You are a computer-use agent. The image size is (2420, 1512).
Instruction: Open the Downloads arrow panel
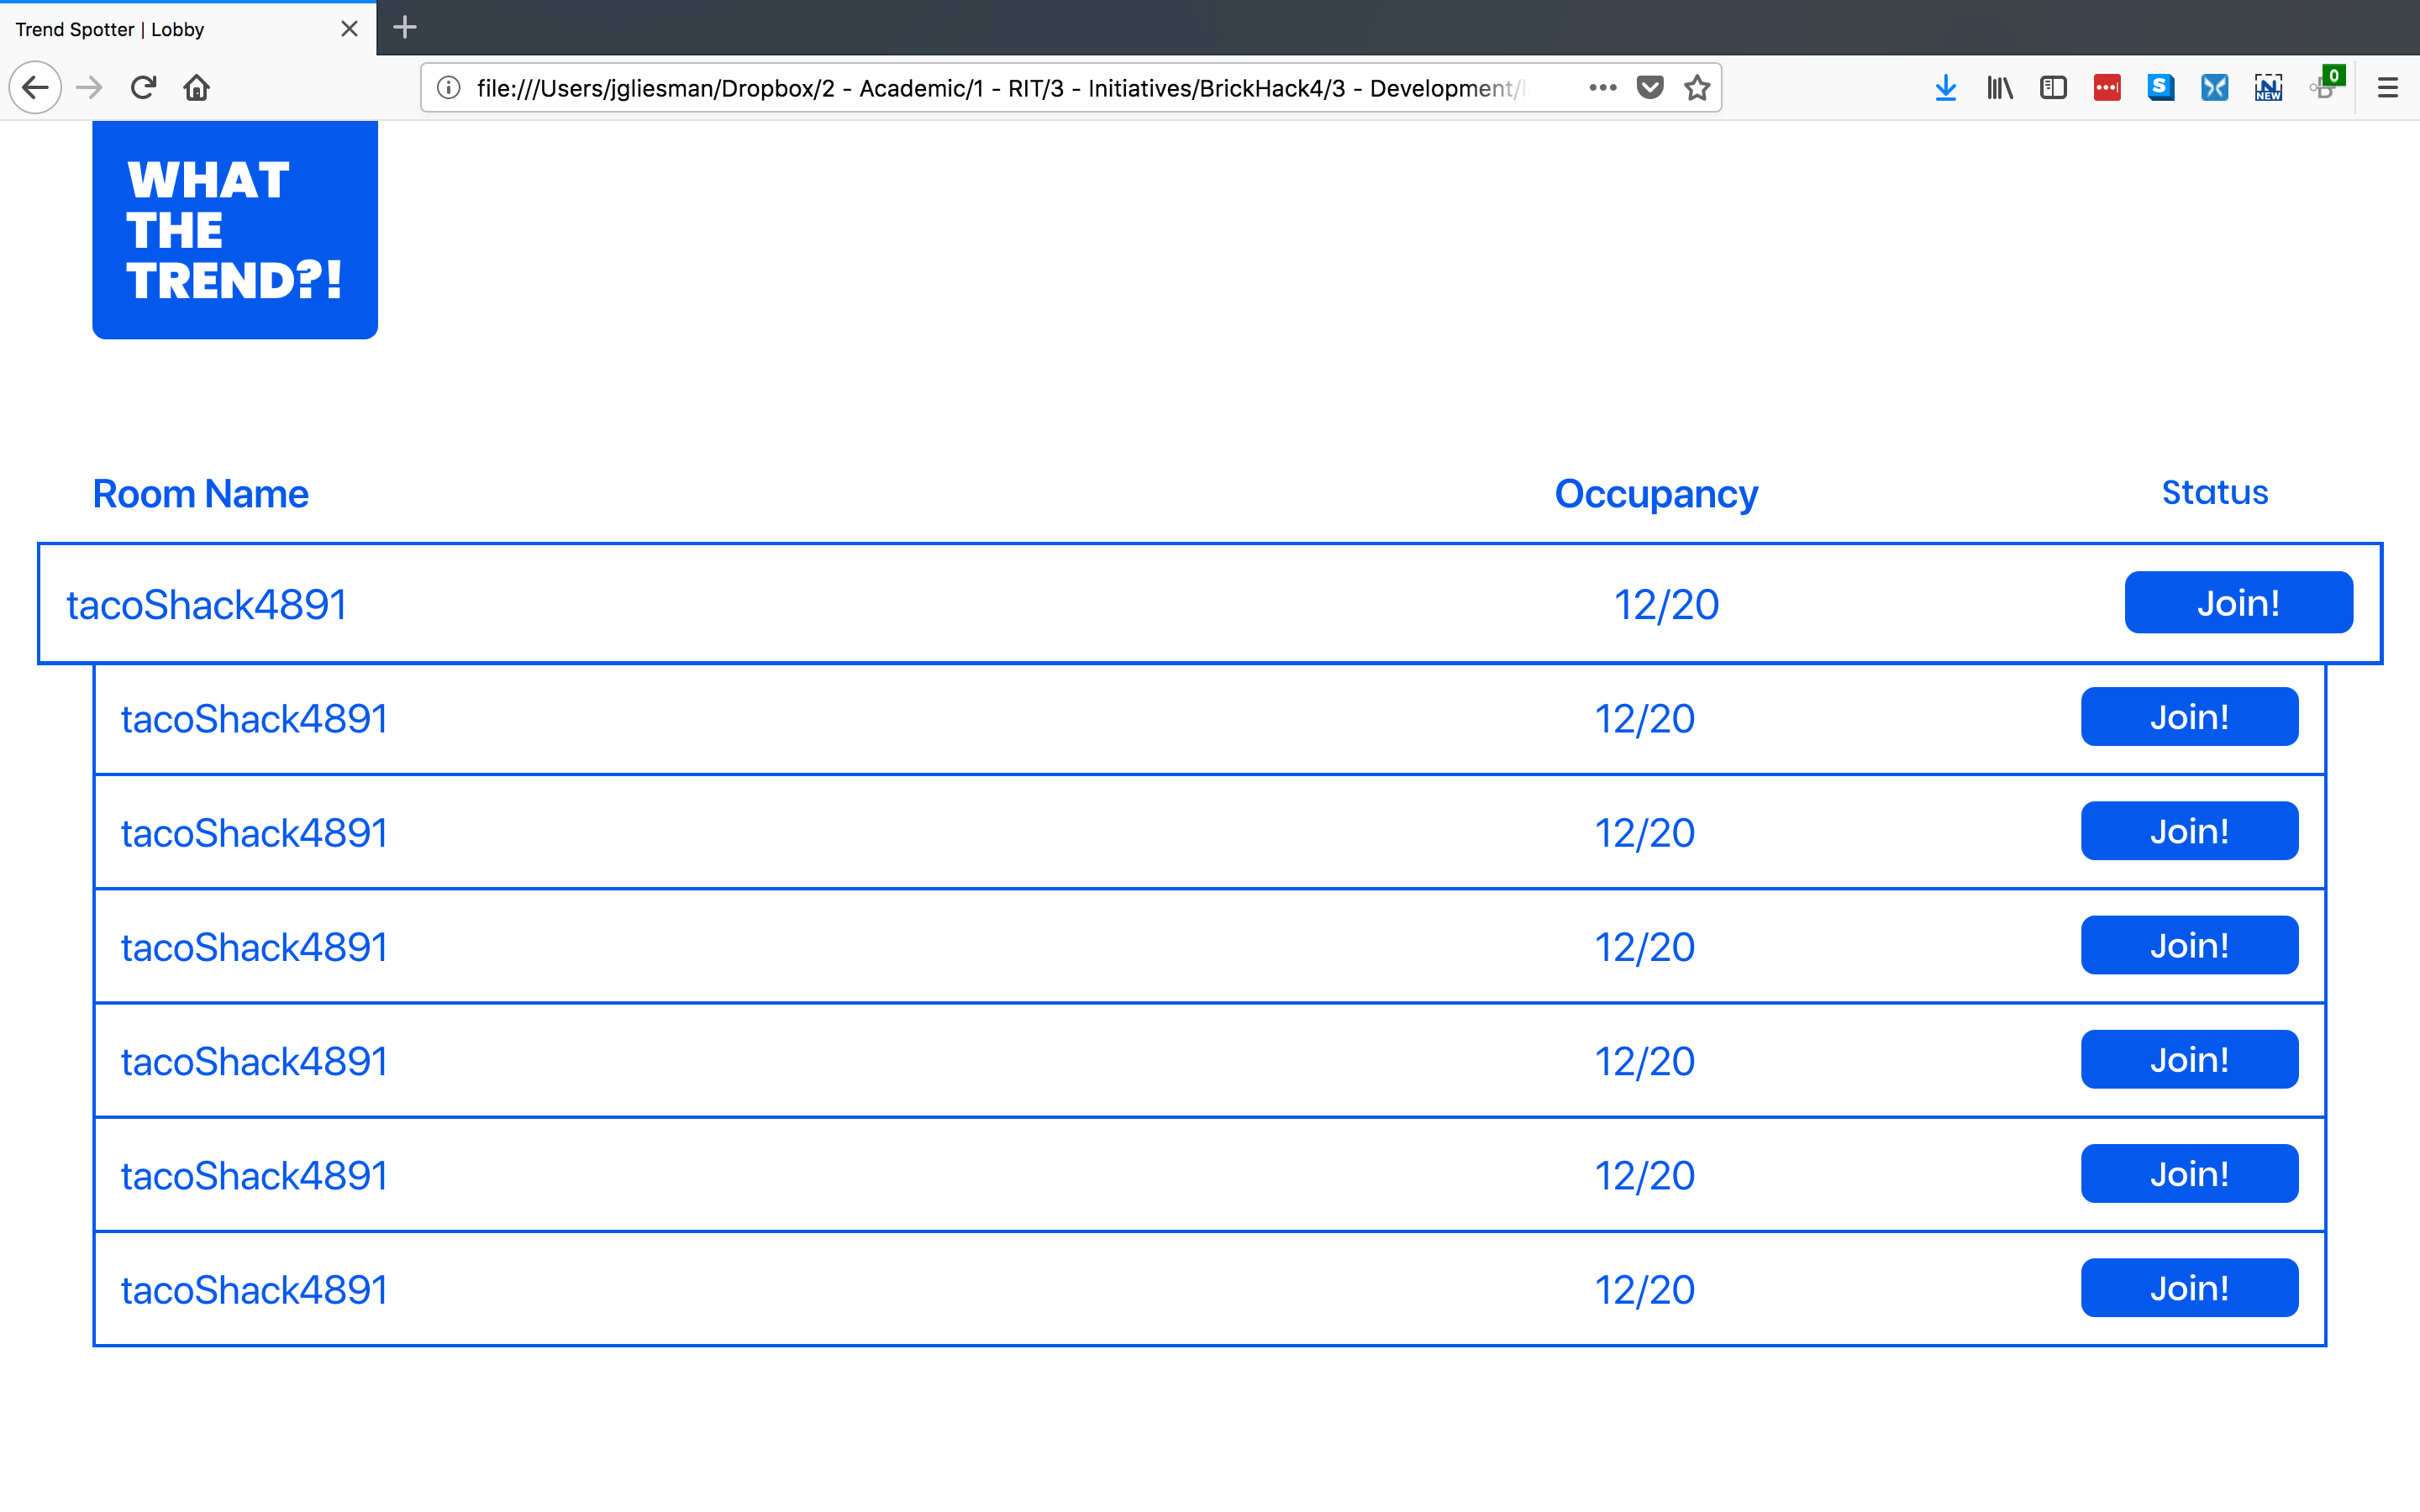click(1945, 88)
